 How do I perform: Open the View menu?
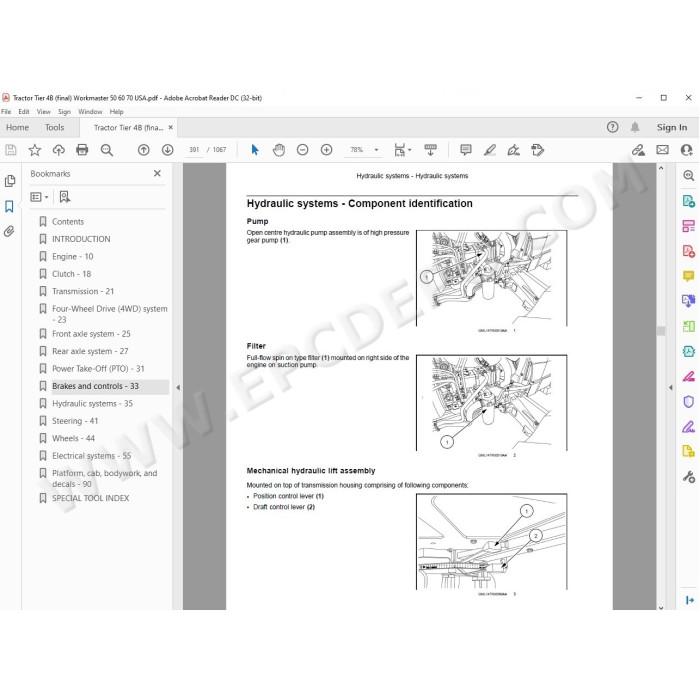click(x=43, y=112)
